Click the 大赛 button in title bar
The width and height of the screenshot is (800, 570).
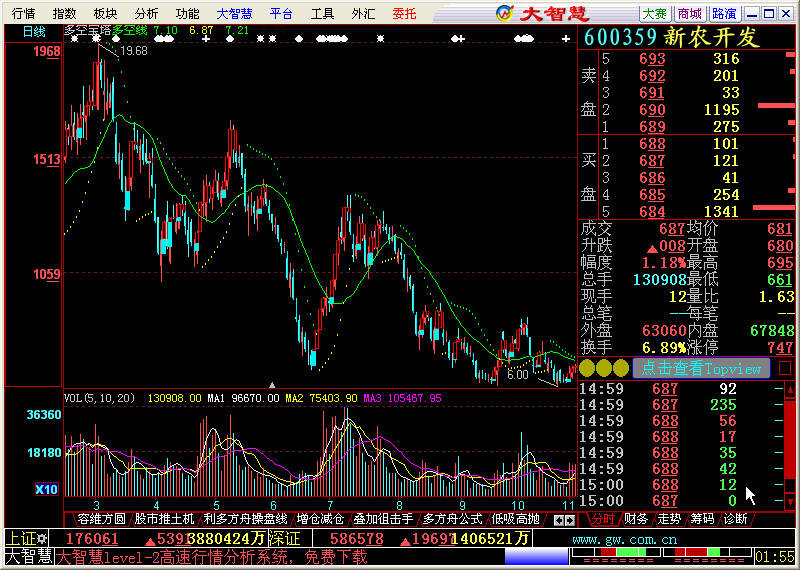click(655, 13)
